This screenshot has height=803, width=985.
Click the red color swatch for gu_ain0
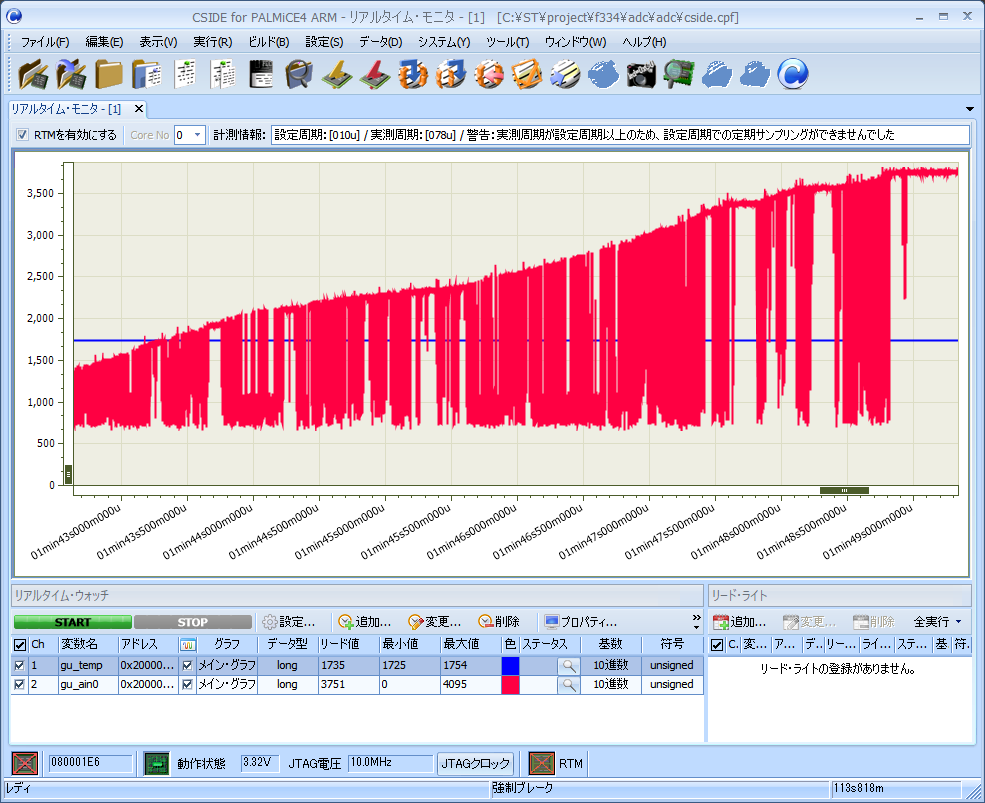click(510, 684)
